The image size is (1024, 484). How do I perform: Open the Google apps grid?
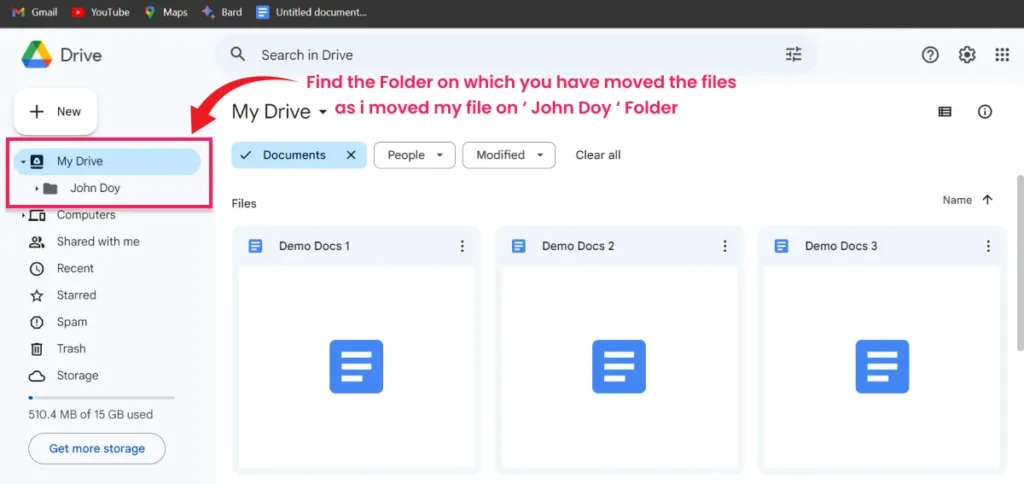[1002, 55]
